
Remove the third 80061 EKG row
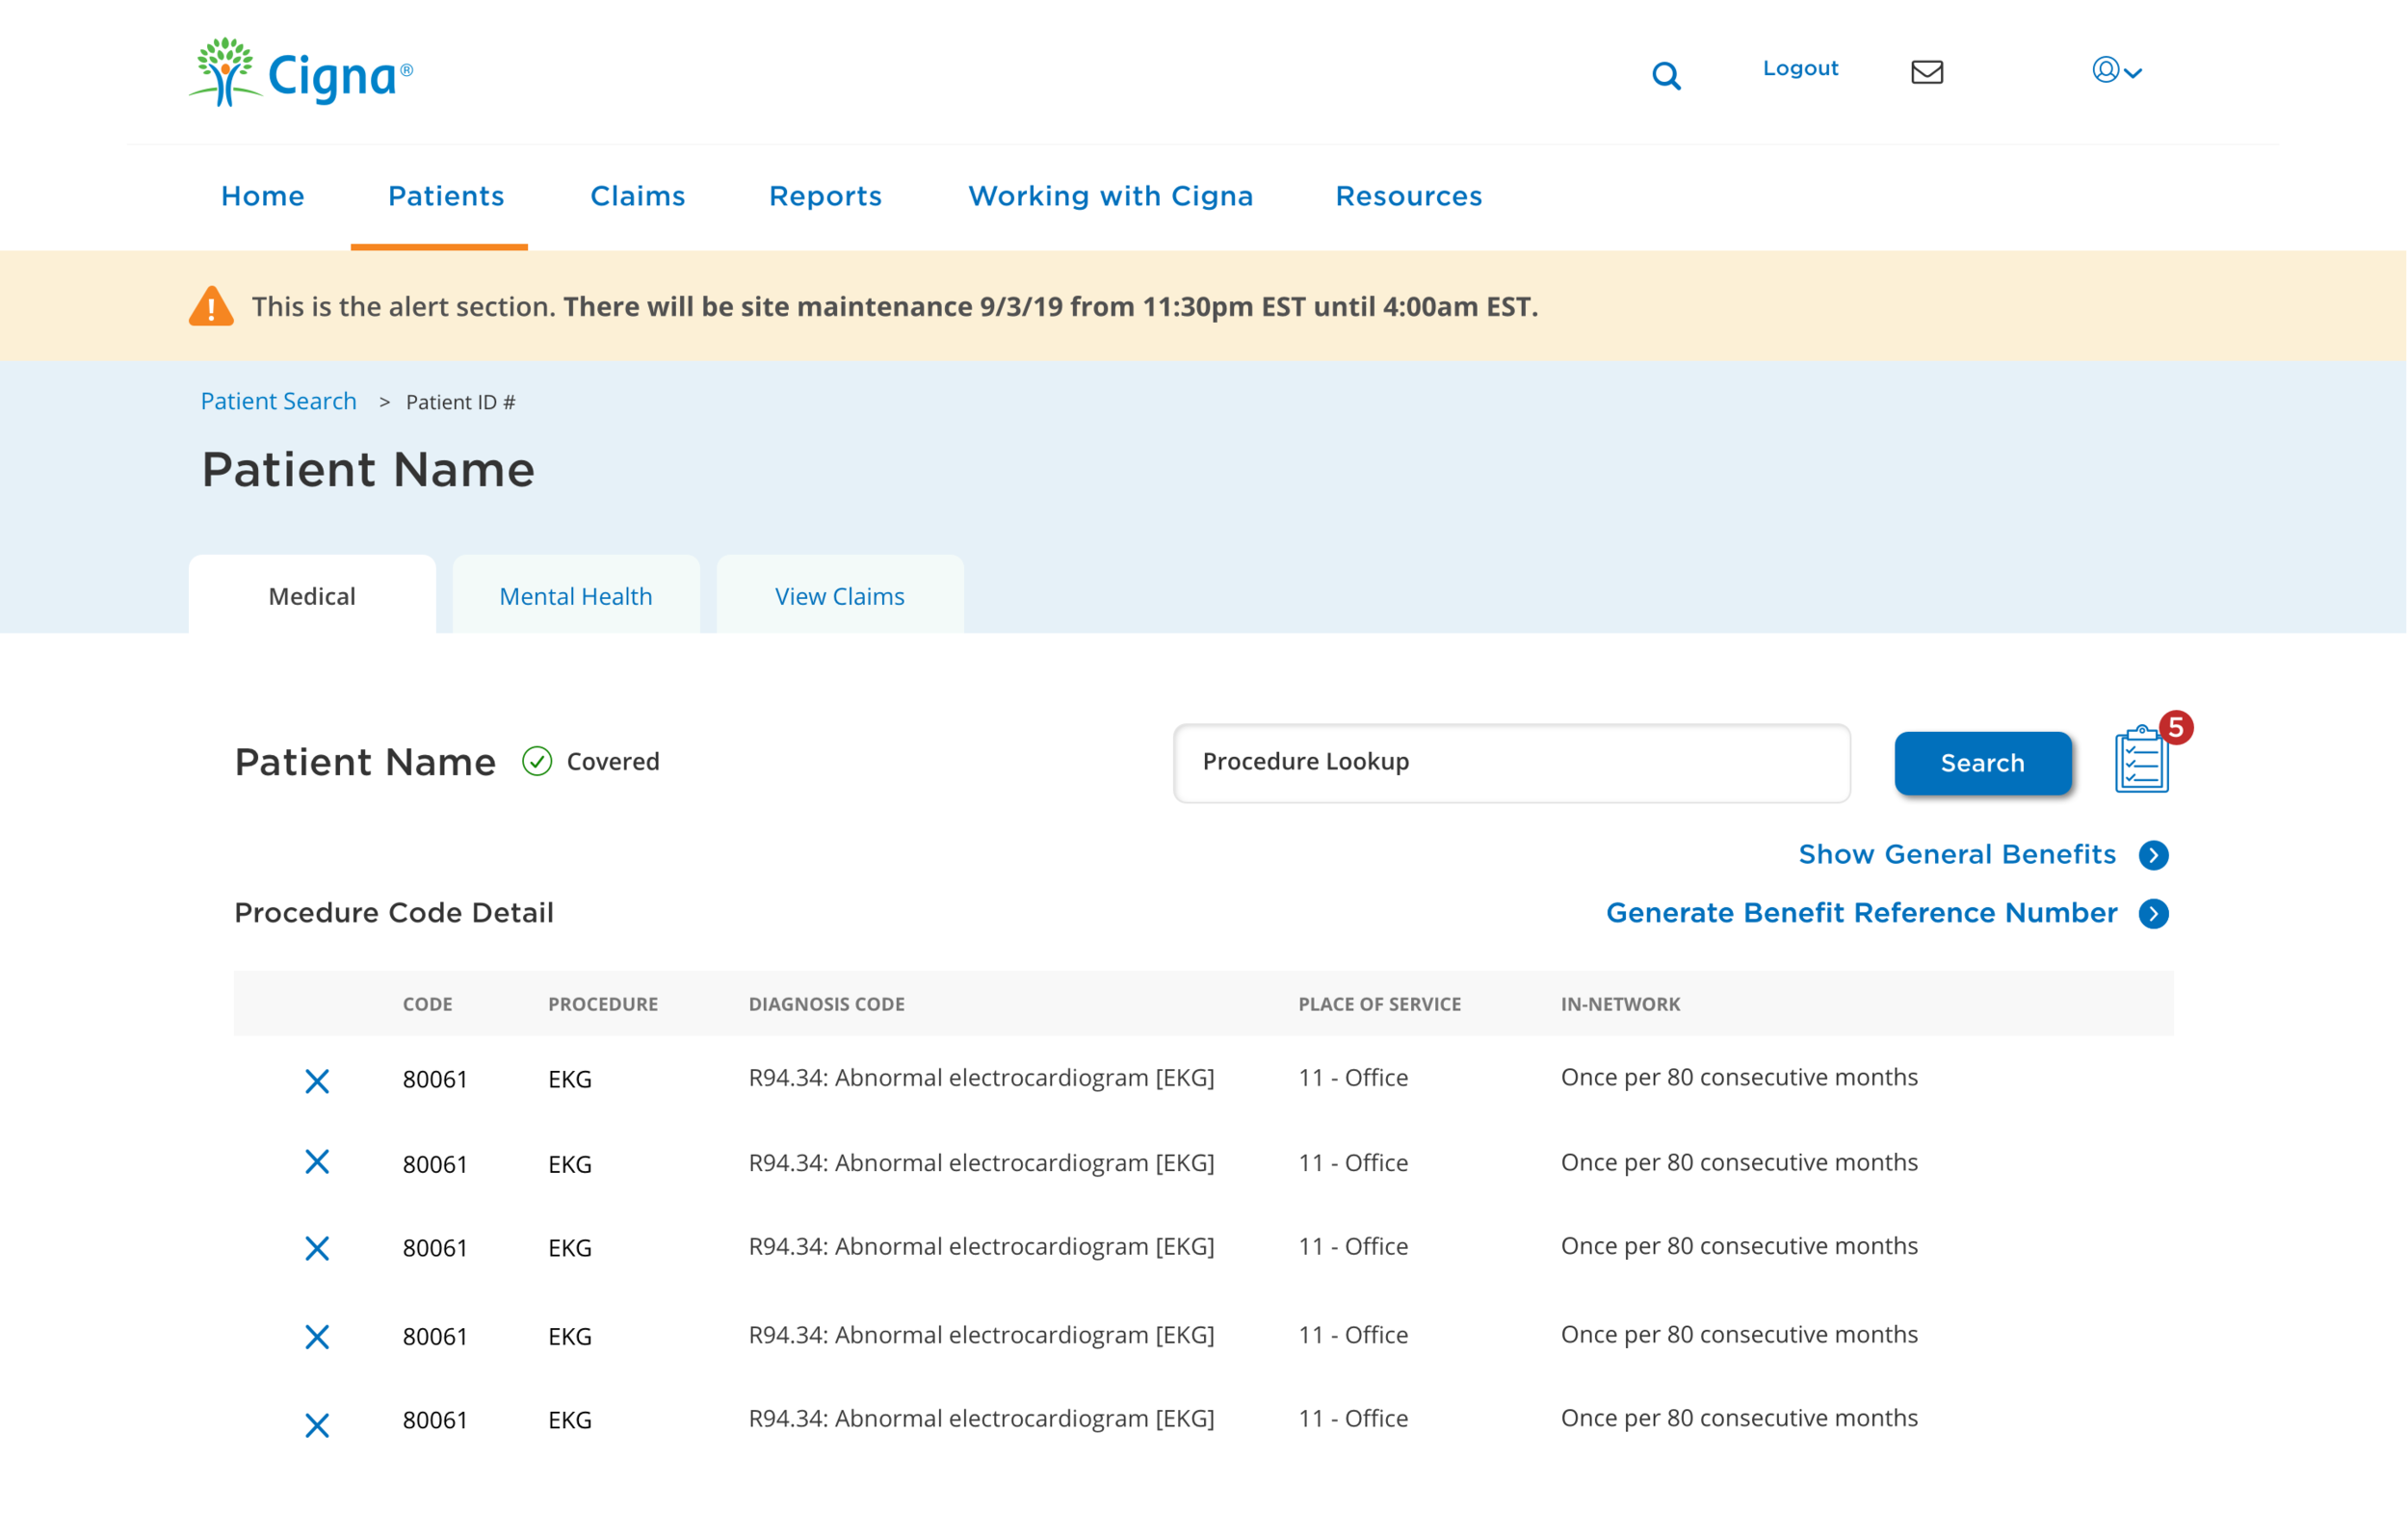tap(317, 1248)
